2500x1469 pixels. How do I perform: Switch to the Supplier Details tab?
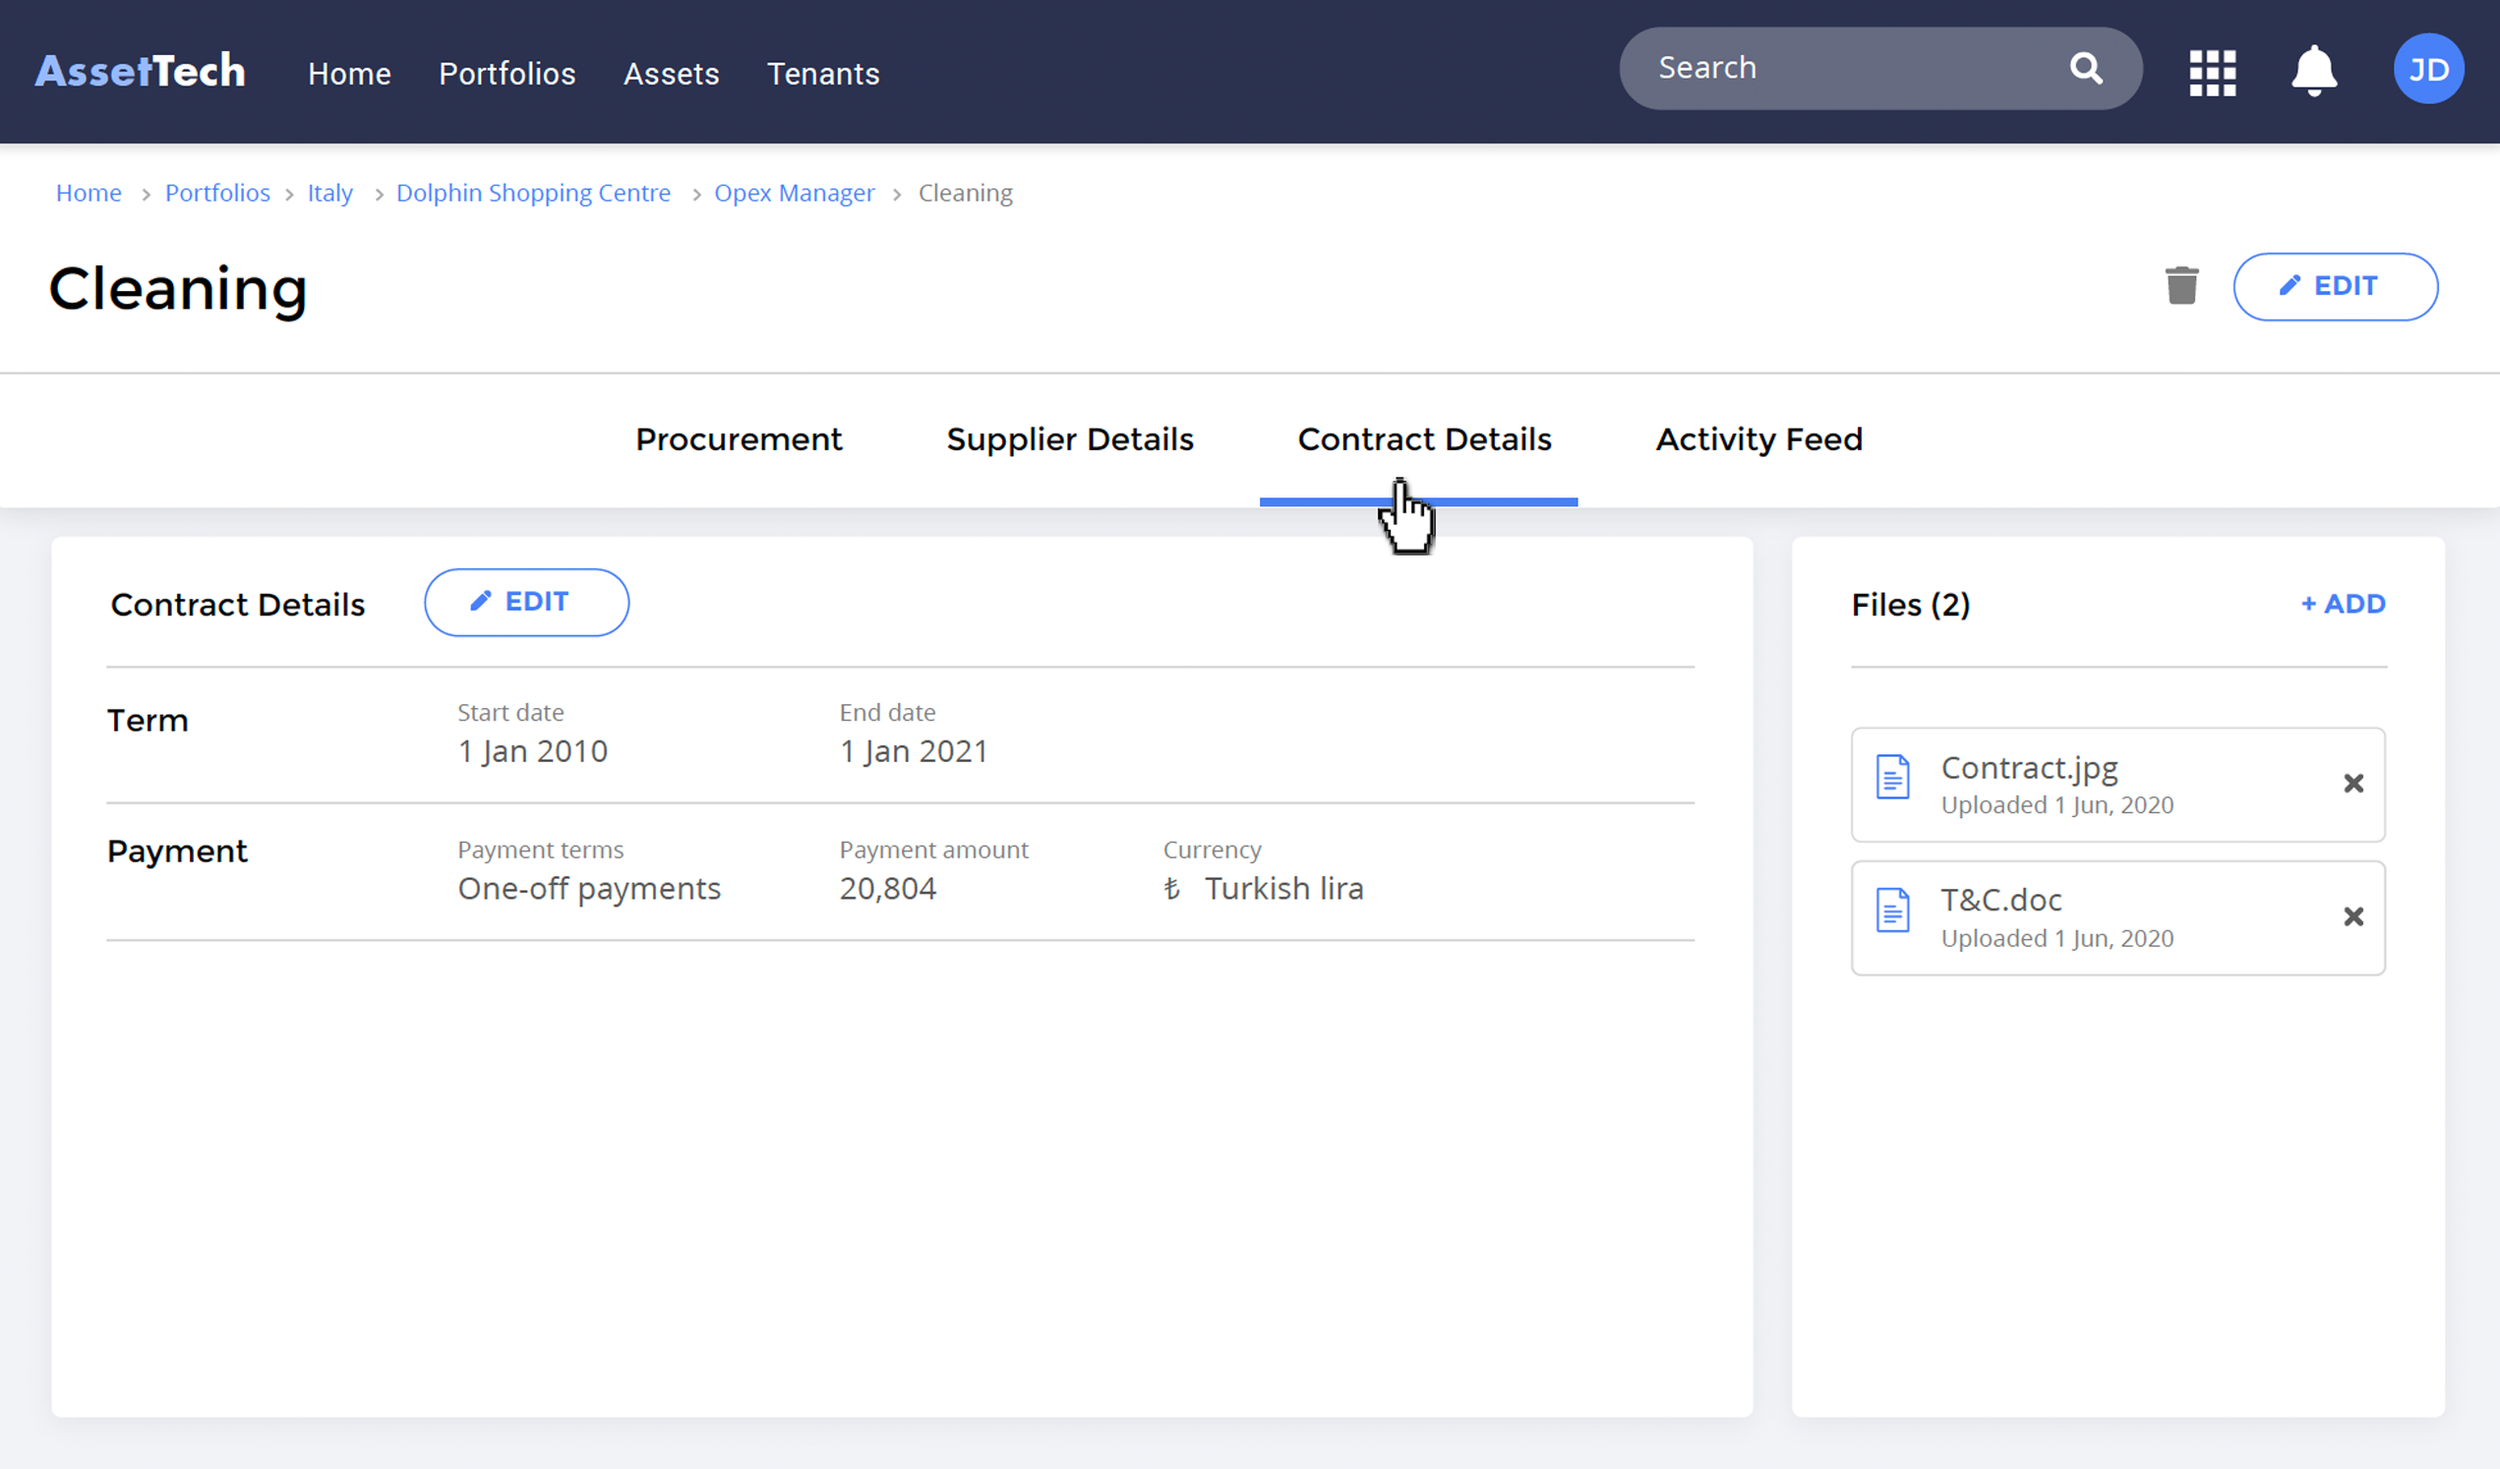[1069, 439]
